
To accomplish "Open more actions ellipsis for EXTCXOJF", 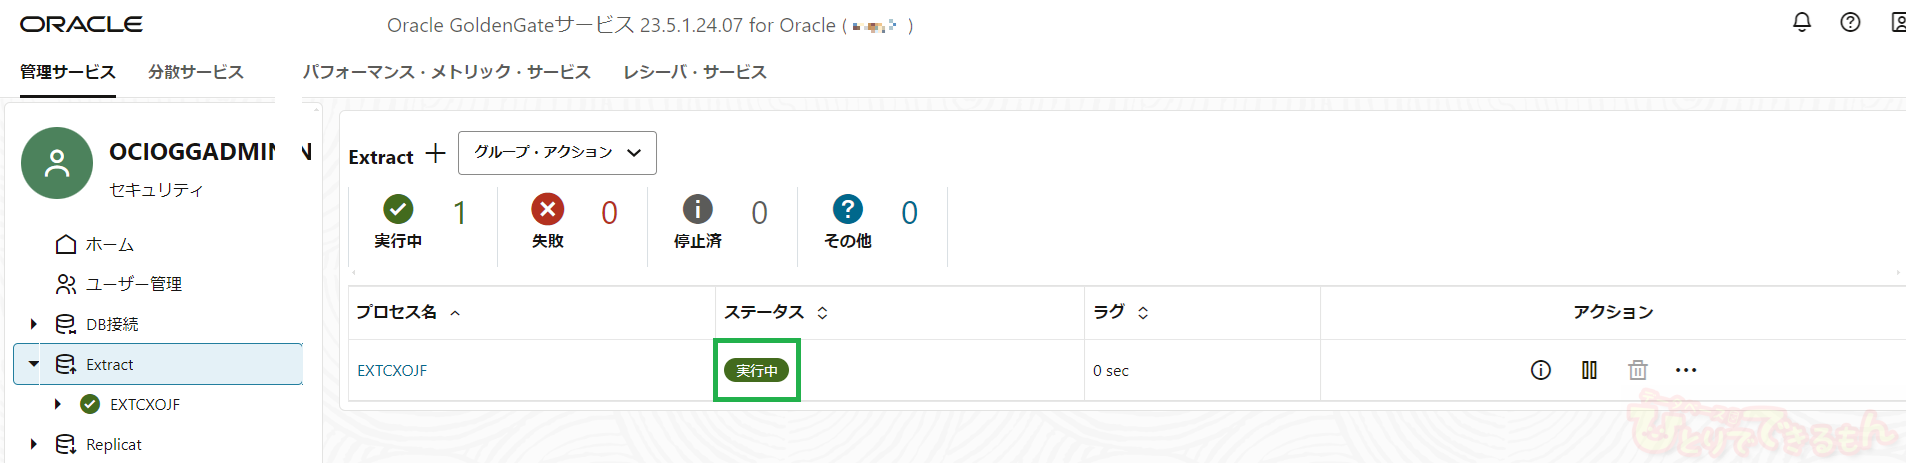I will click(x=1686, y=370).
